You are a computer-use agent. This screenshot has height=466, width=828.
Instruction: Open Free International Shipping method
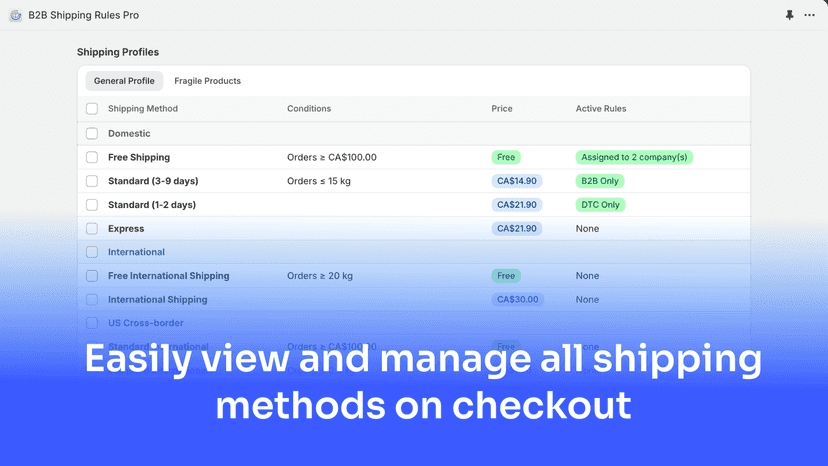coord(169,276)
